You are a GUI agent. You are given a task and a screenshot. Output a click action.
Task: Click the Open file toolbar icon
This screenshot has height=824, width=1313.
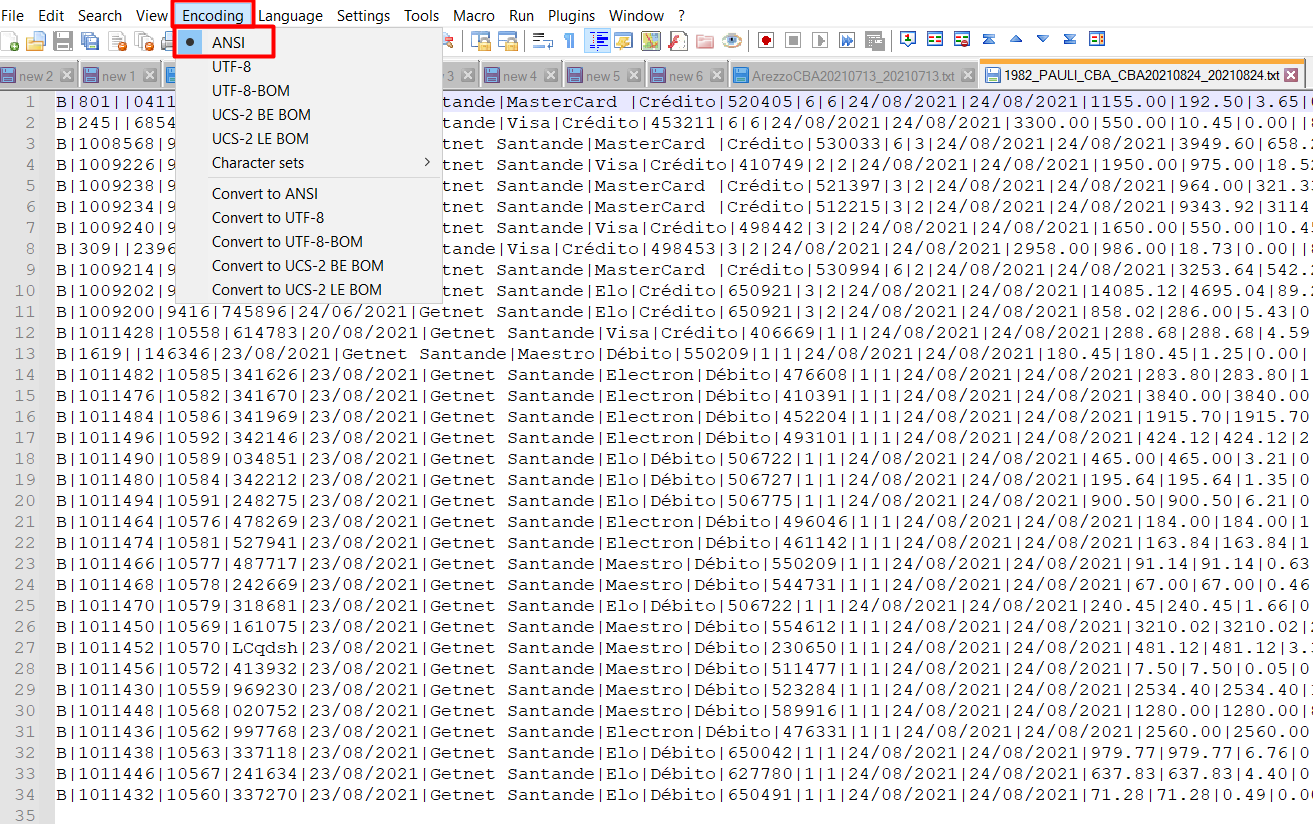click(36, 41)
